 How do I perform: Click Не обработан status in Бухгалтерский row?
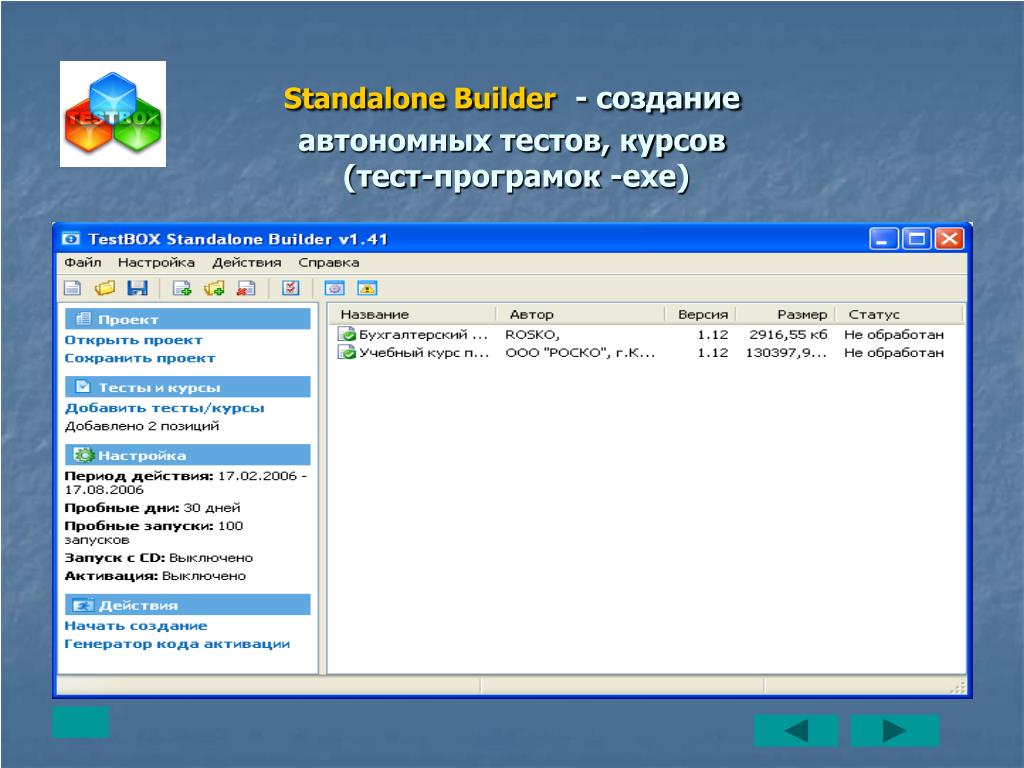894,334
